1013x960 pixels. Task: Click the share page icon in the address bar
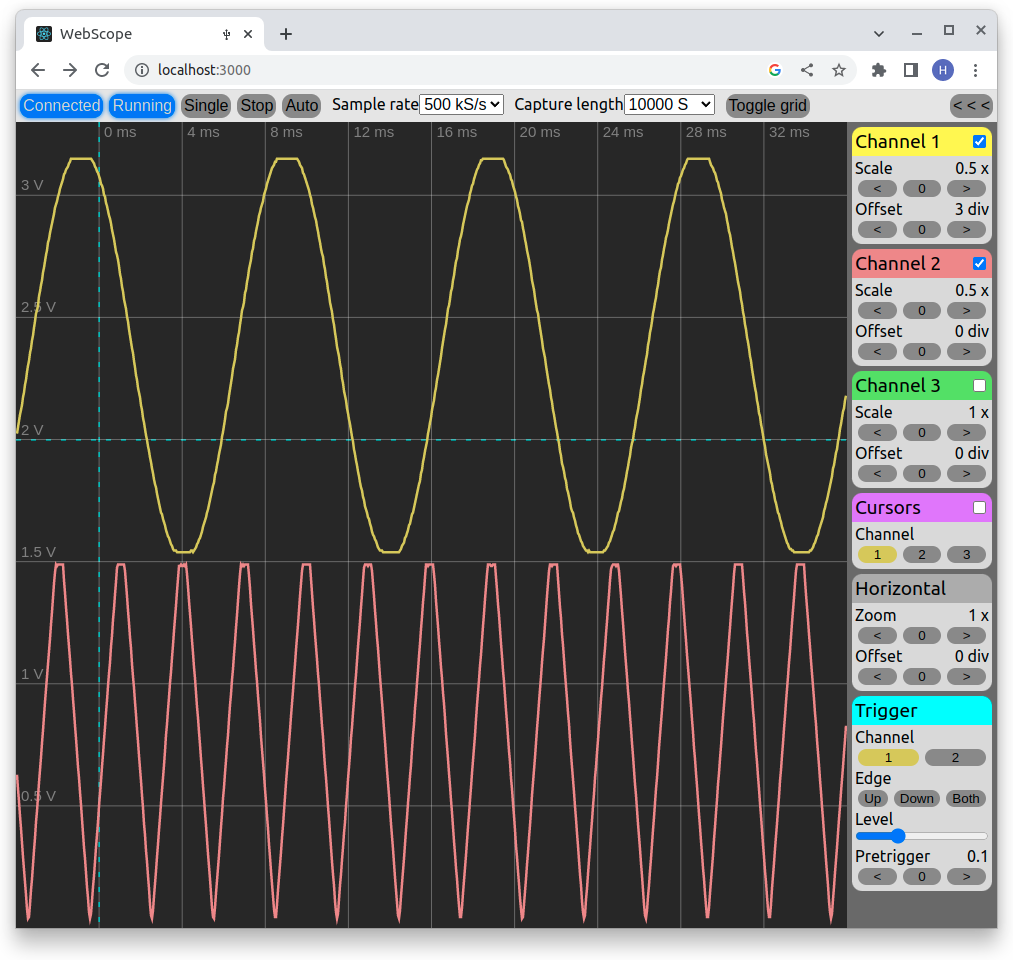(807, 70)
